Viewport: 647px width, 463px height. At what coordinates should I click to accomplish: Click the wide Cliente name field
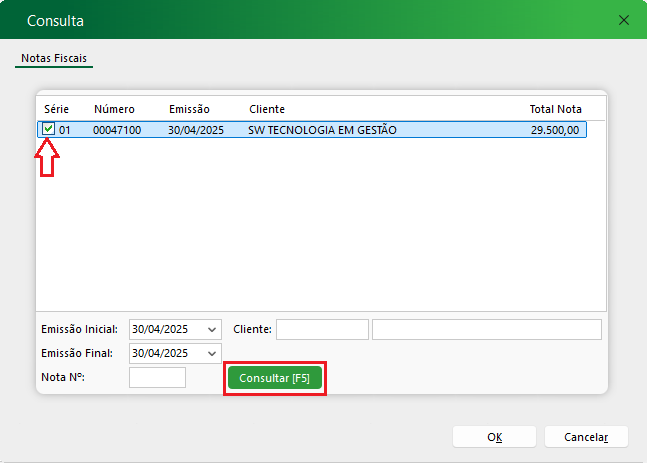[x=486, y=330]
